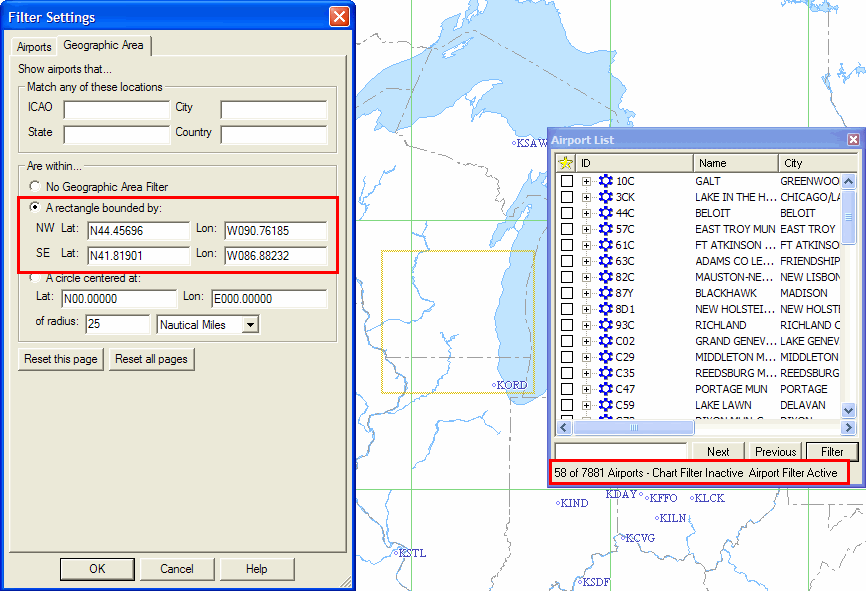Click the OK button
Image resolution: width=866 pixels, height=591 pixels.
point(97,569)
